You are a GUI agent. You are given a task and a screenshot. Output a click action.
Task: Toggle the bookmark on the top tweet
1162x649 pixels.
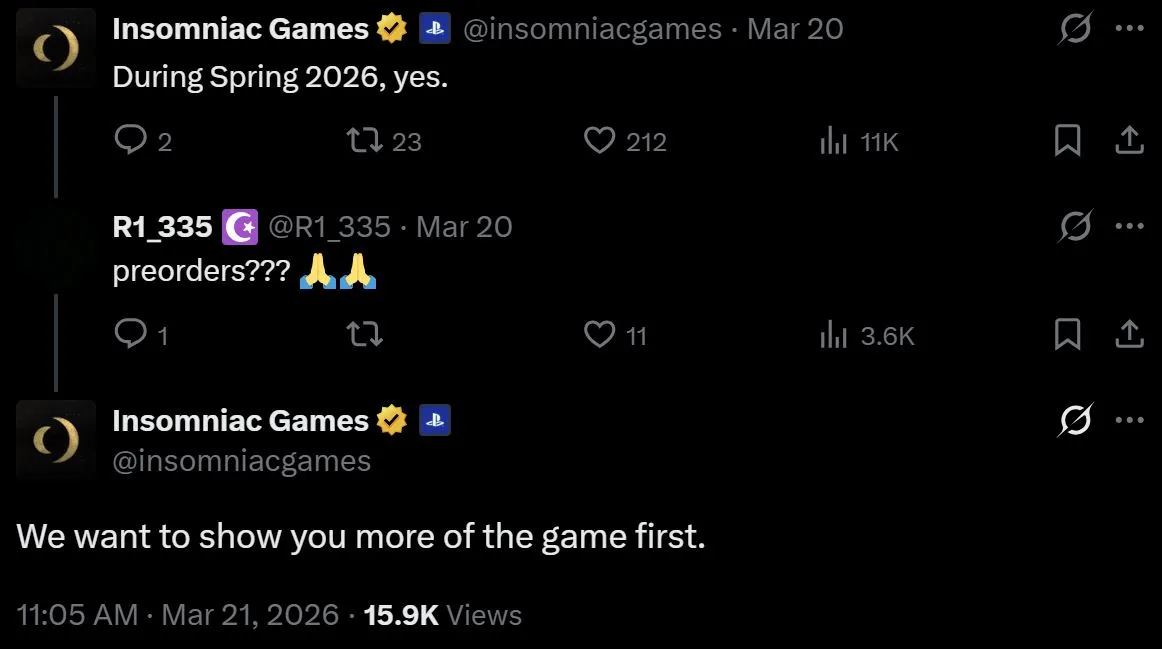[x=1067, y=141]
